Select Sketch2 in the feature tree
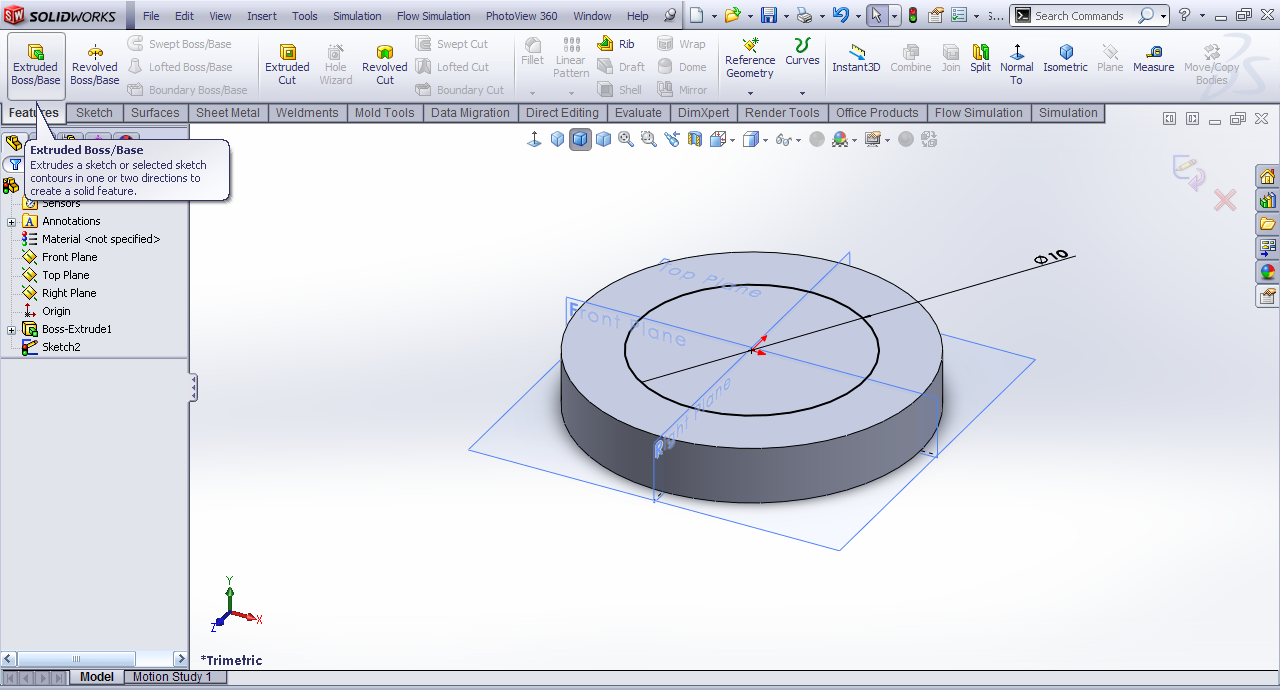The width and height of the screenshot is (1280, 690). tap(60, 347)
